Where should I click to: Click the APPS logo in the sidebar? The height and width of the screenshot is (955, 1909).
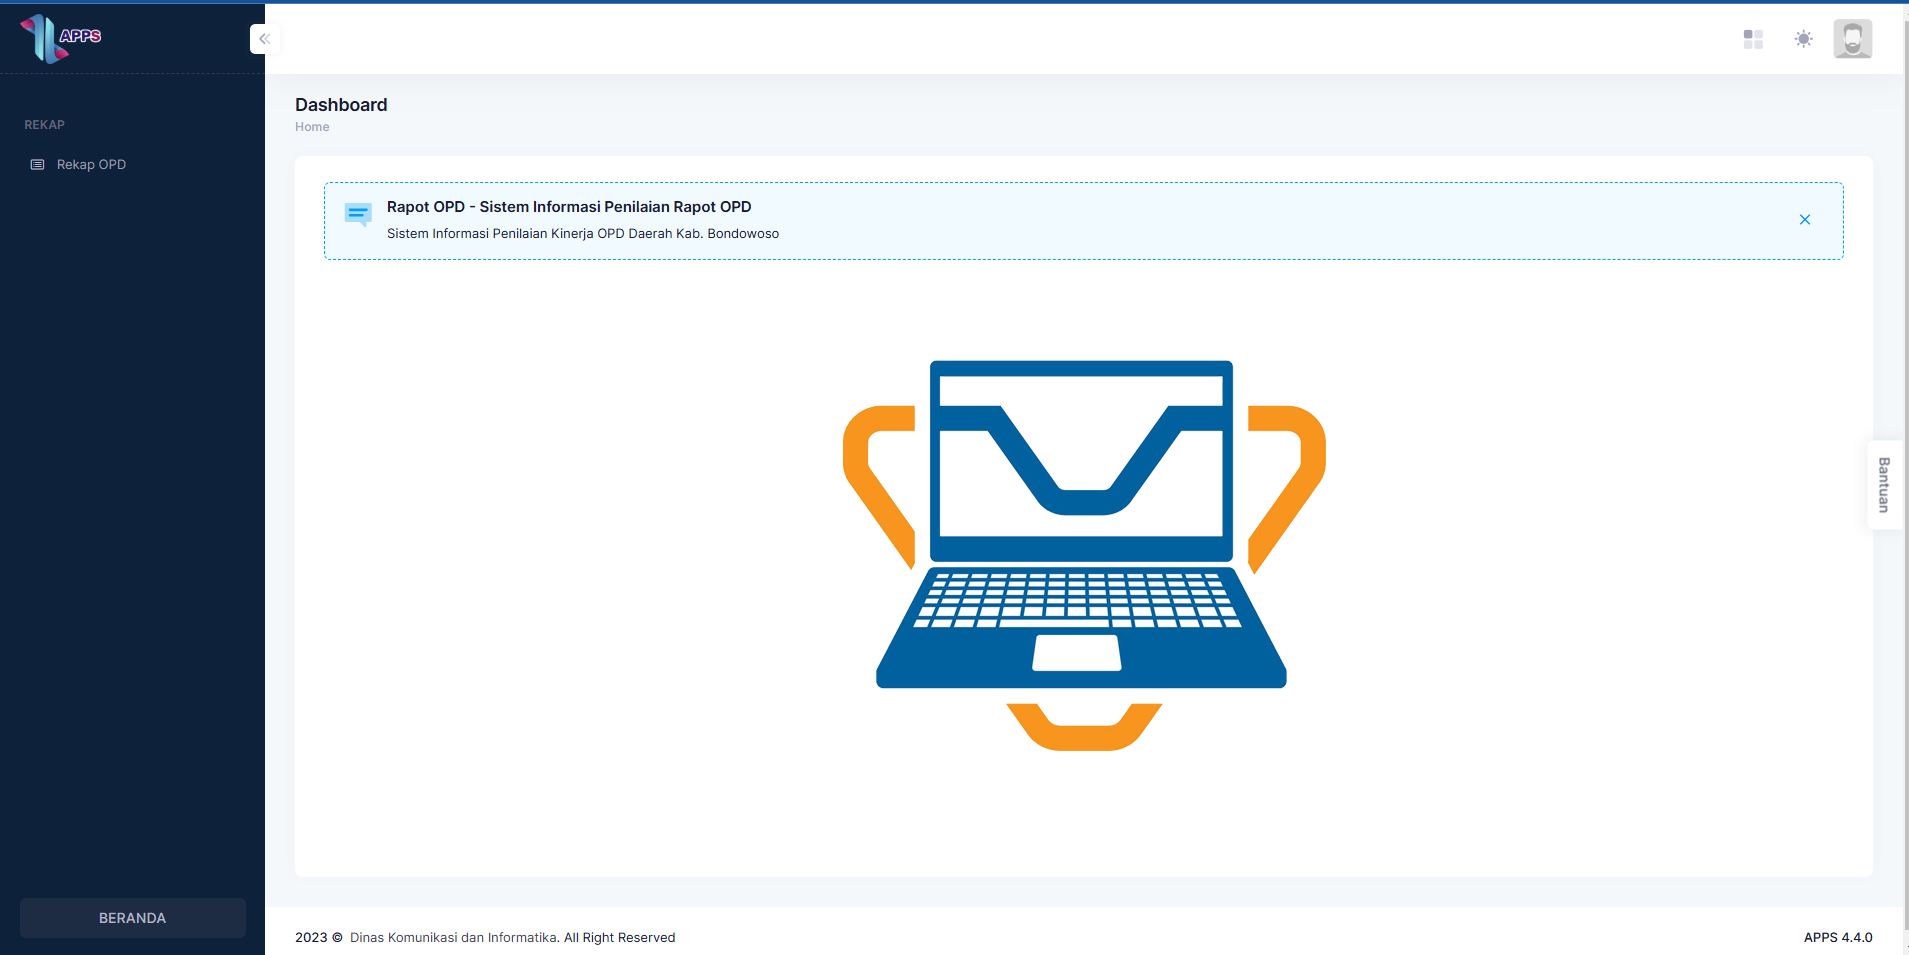coord(61,38)
